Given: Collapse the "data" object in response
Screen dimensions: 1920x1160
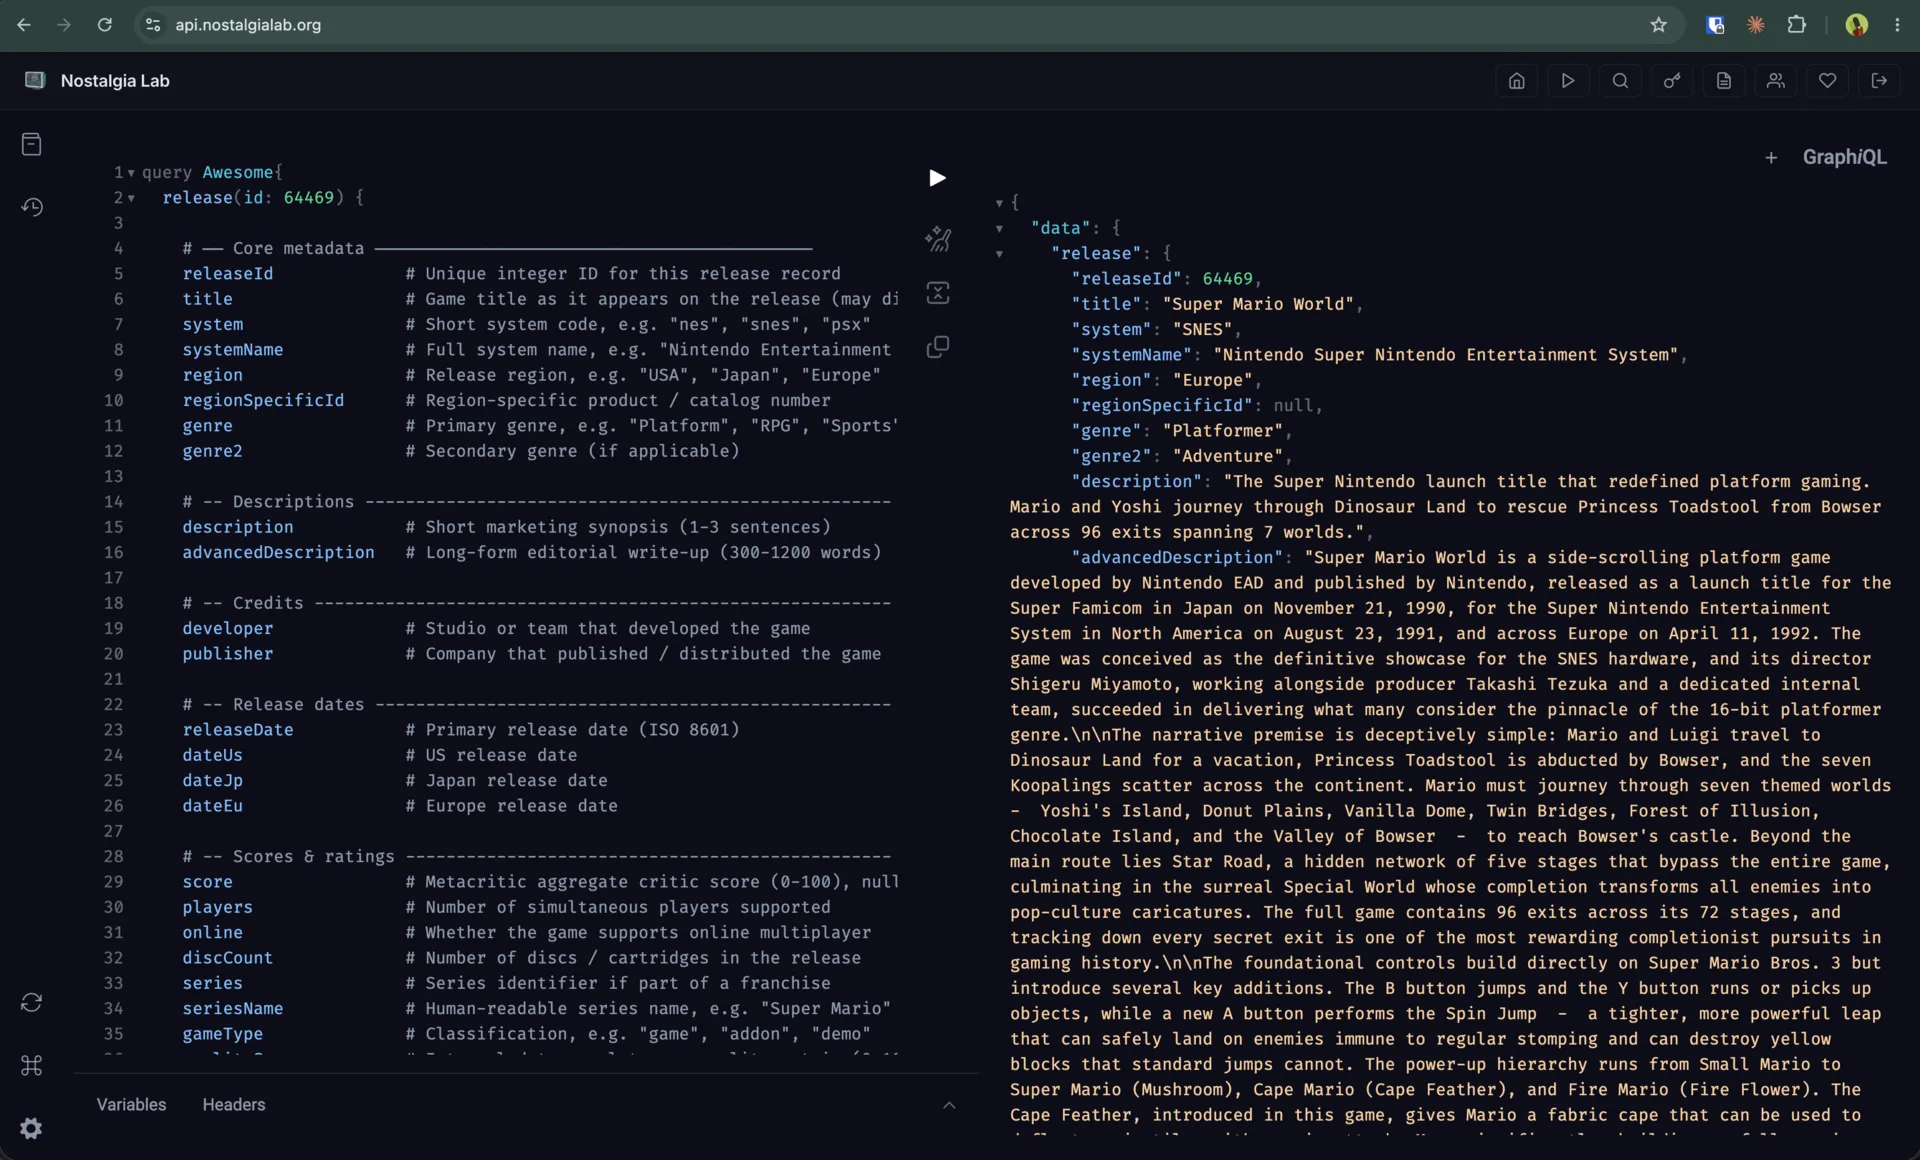Looking at the screenshot, I should 999,229.
